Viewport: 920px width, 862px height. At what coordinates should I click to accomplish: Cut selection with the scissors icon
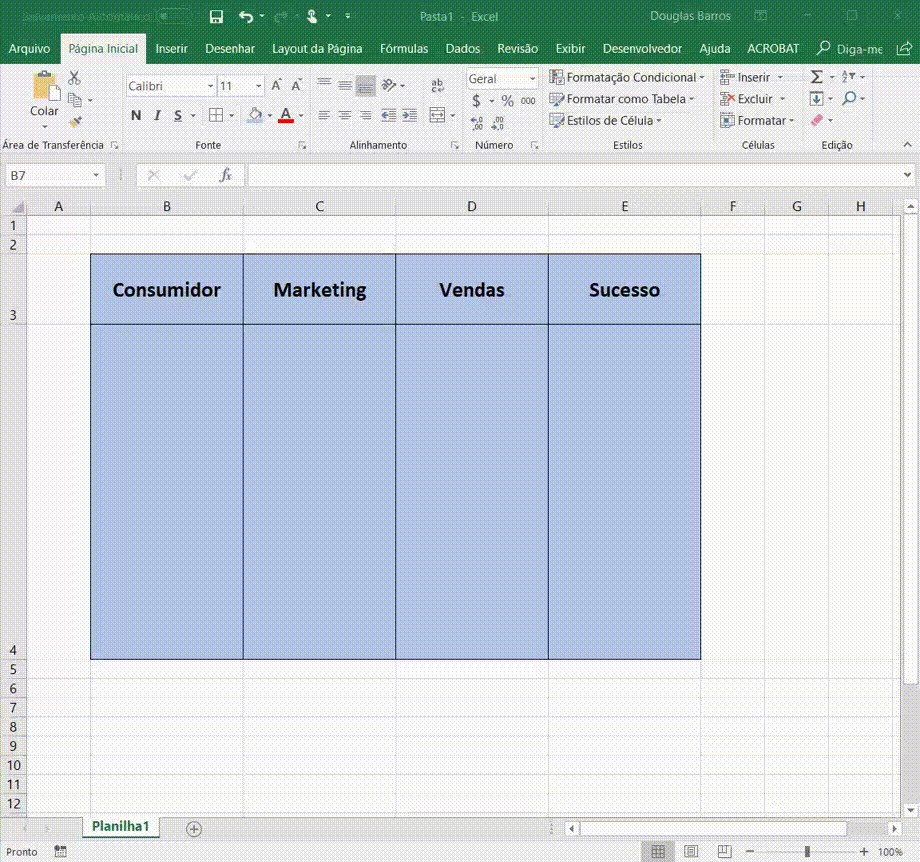pyautogui.click(x=74, y=77)
